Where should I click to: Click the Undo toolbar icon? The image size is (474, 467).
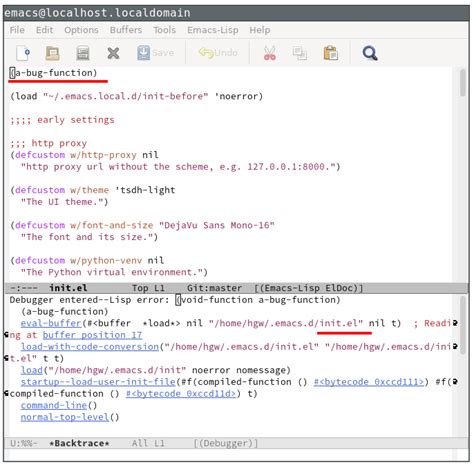[x=218, y=53]
